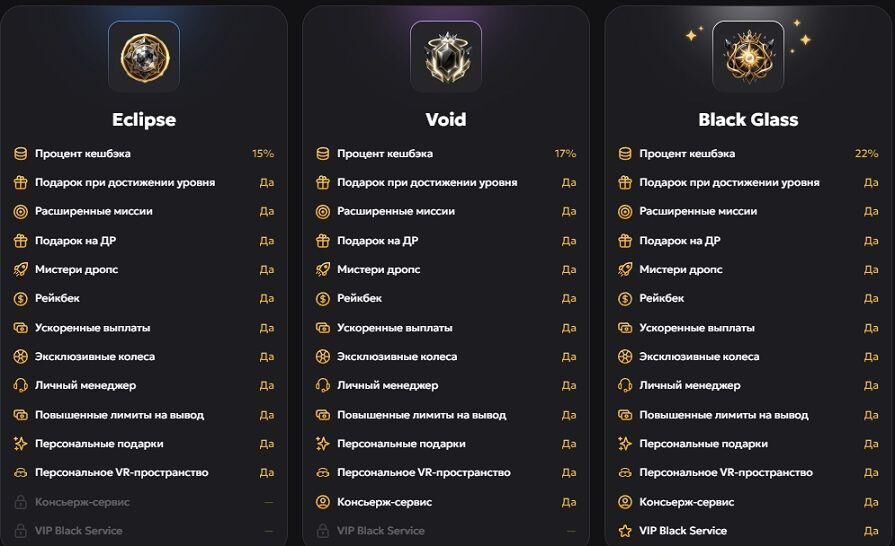
Task: Click the gift icon next to Подарок на ДР in Void
Action: (322, 241)
